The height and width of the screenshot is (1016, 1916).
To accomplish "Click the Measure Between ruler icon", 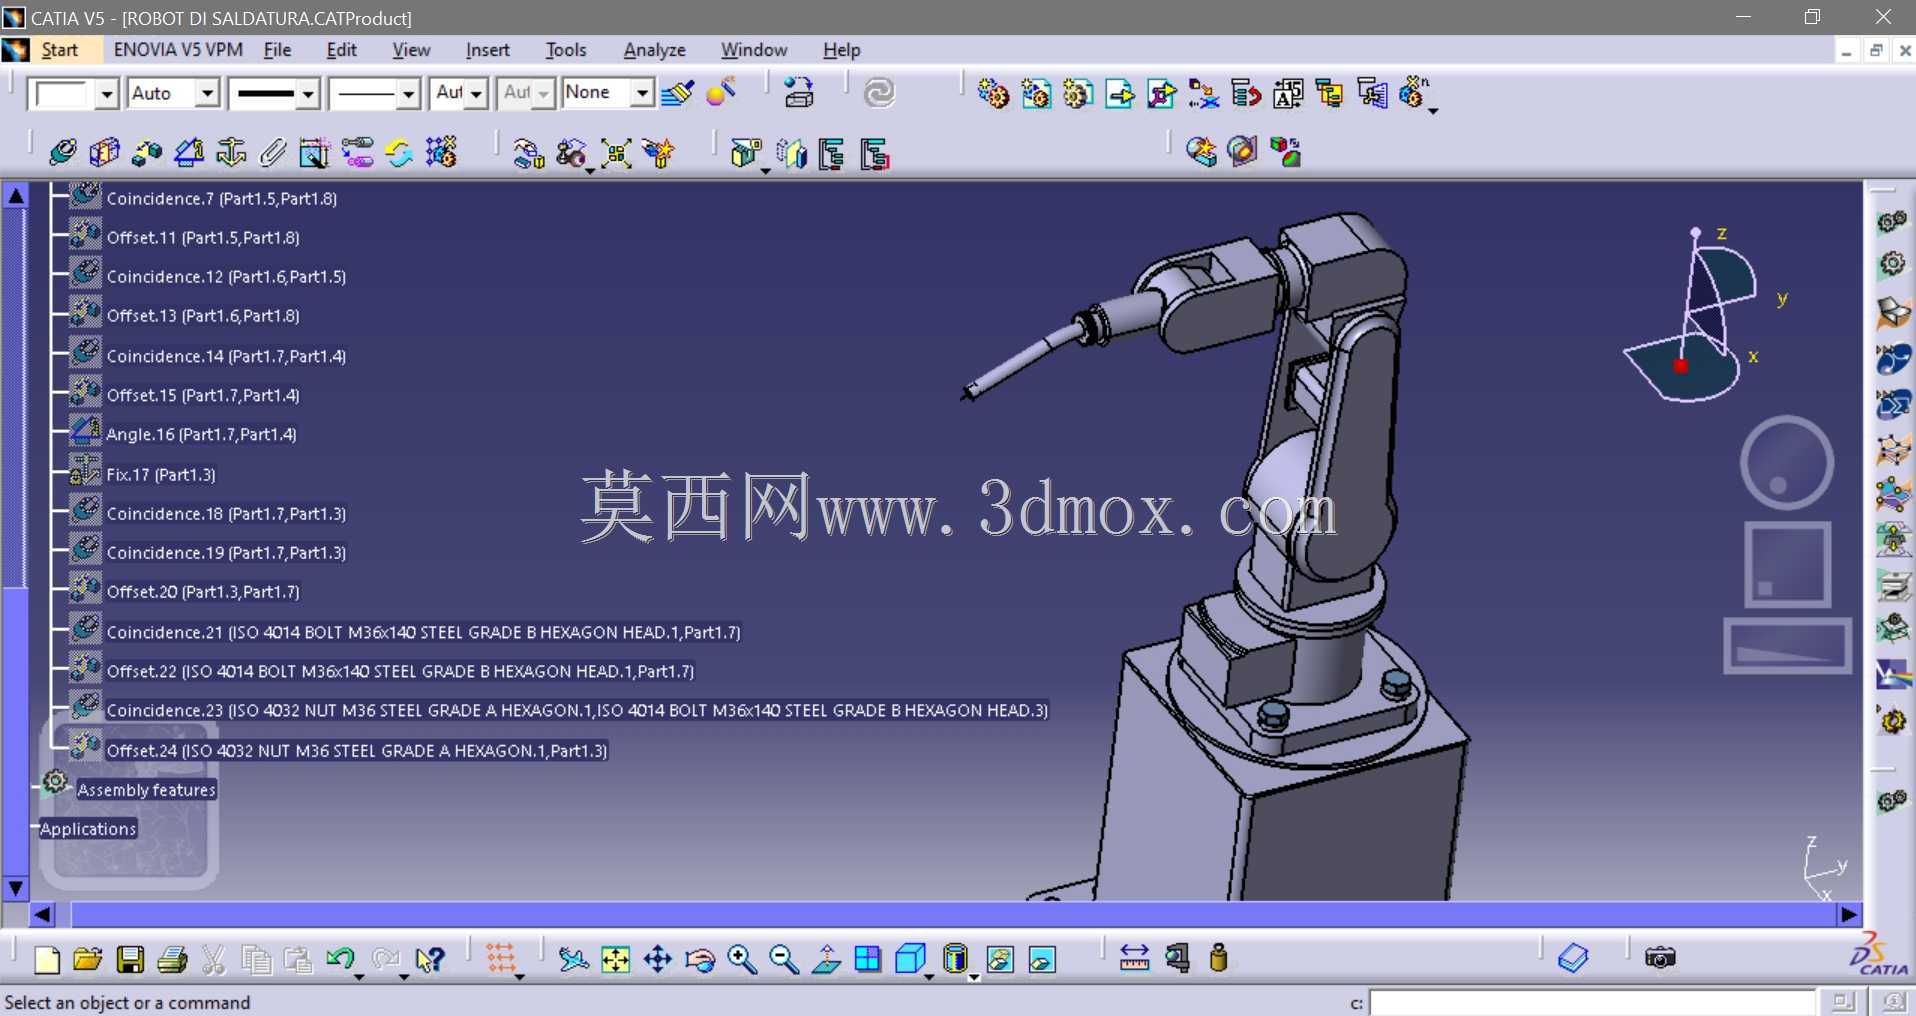I will coord(1134,958).
